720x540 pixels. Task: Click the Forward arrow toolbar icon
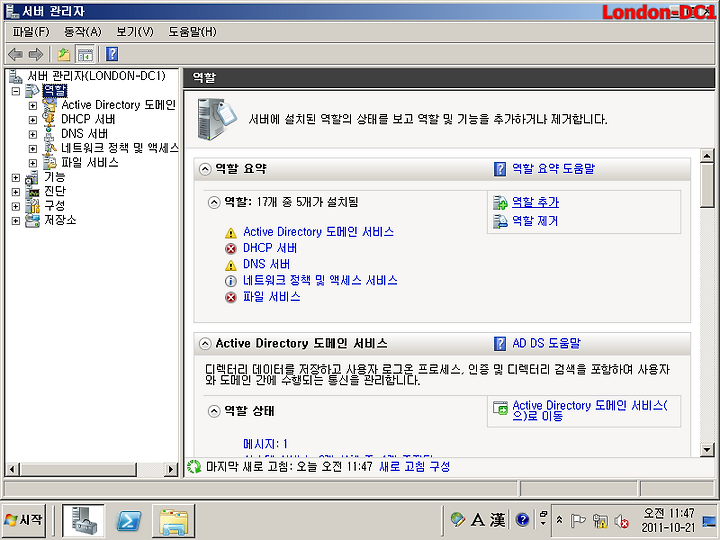pos(36,55)
